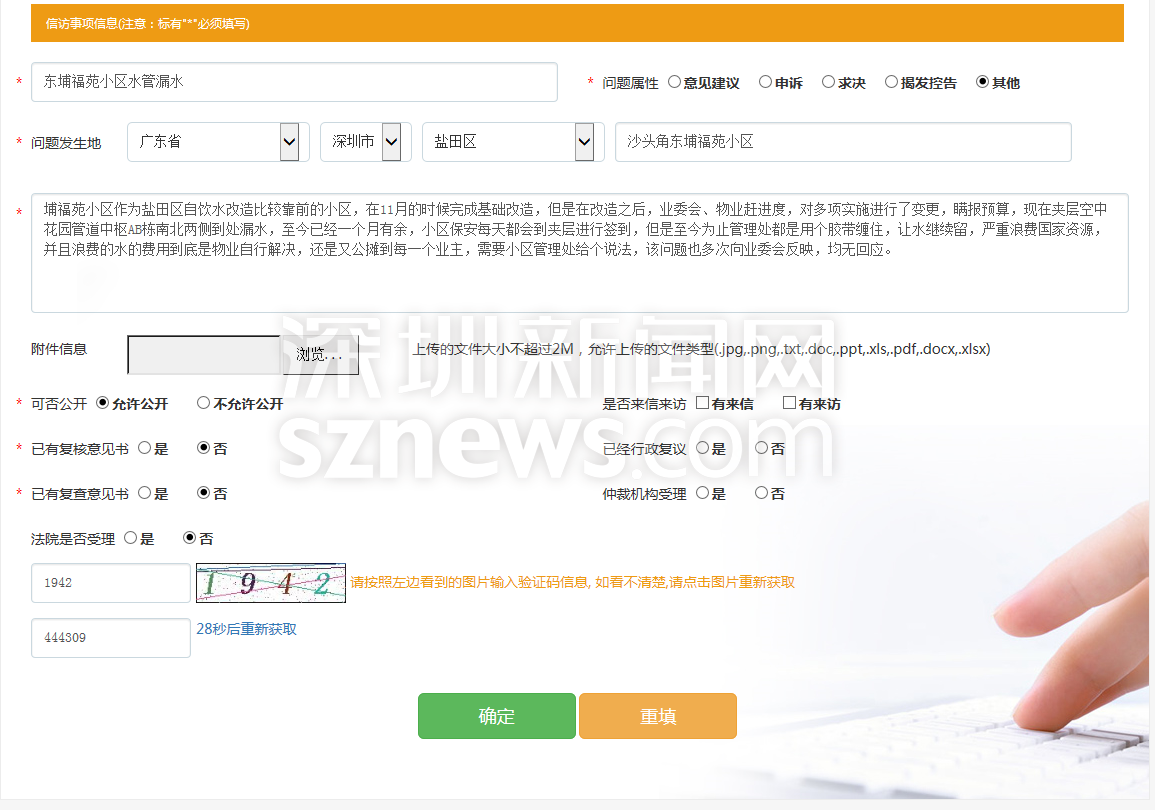This screenshot has width=1155, height=812.
Task: Select the 揭发控告 radio button
Action: [x=891, y=82]
